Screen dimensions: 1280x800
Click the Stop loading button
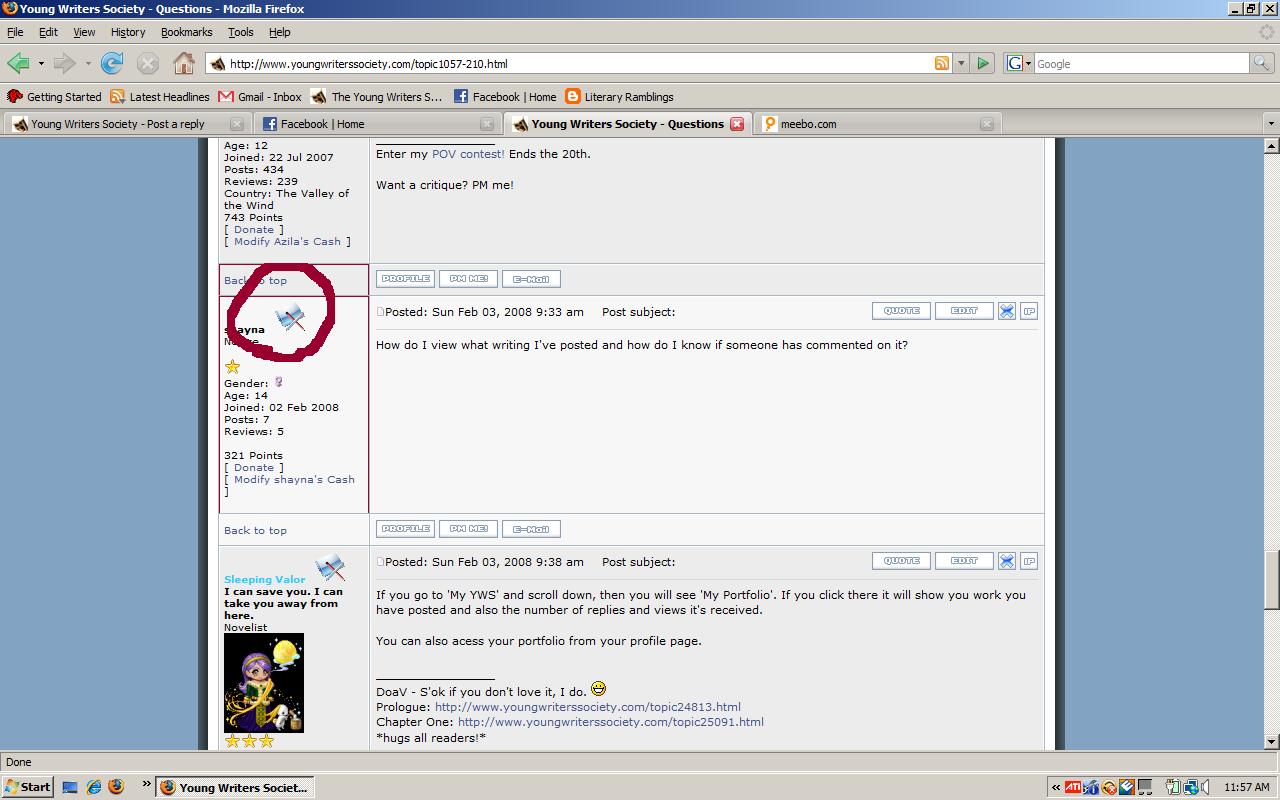pos(148,63)
